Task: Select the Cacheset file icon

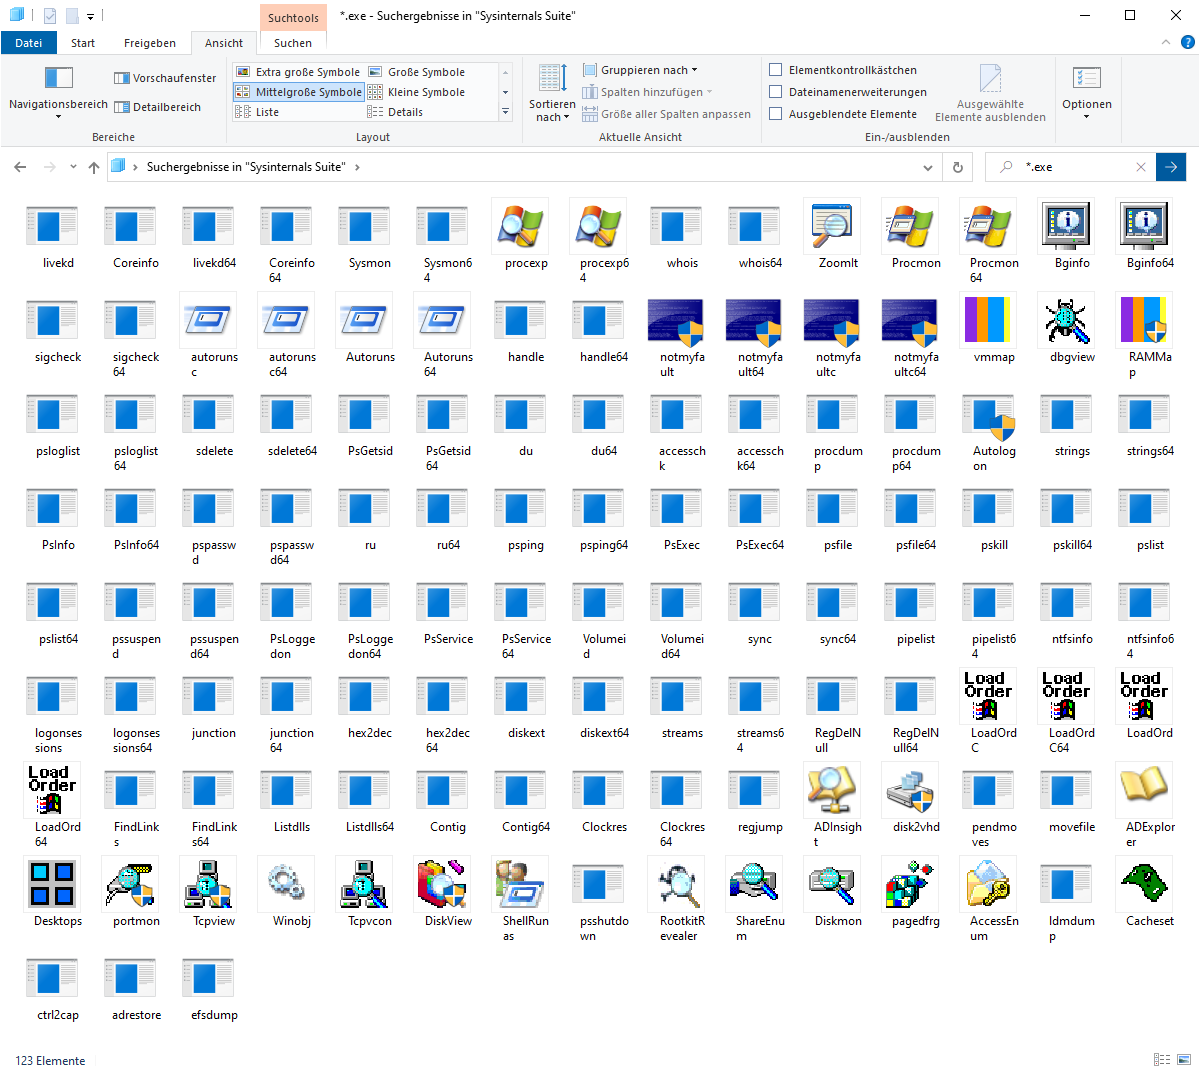Action: tap(1144, 884)
